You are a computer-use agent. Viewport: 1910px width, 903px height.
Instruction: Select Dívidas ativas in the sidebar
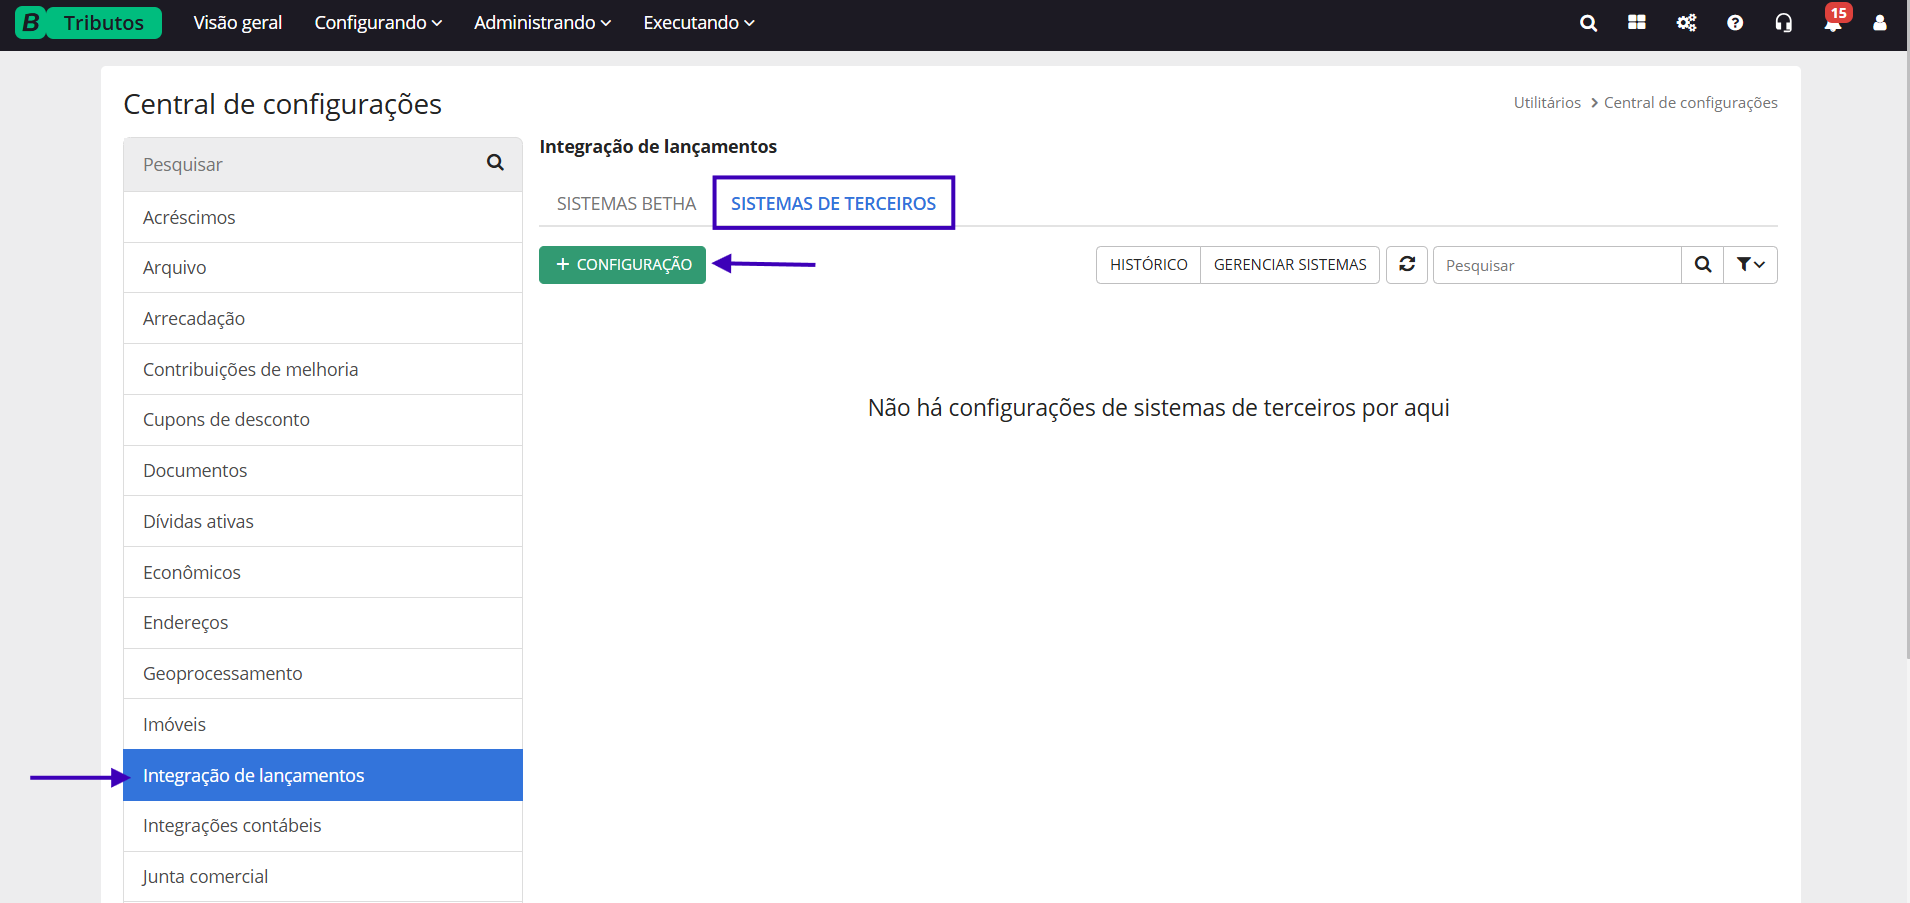[198, 521]
